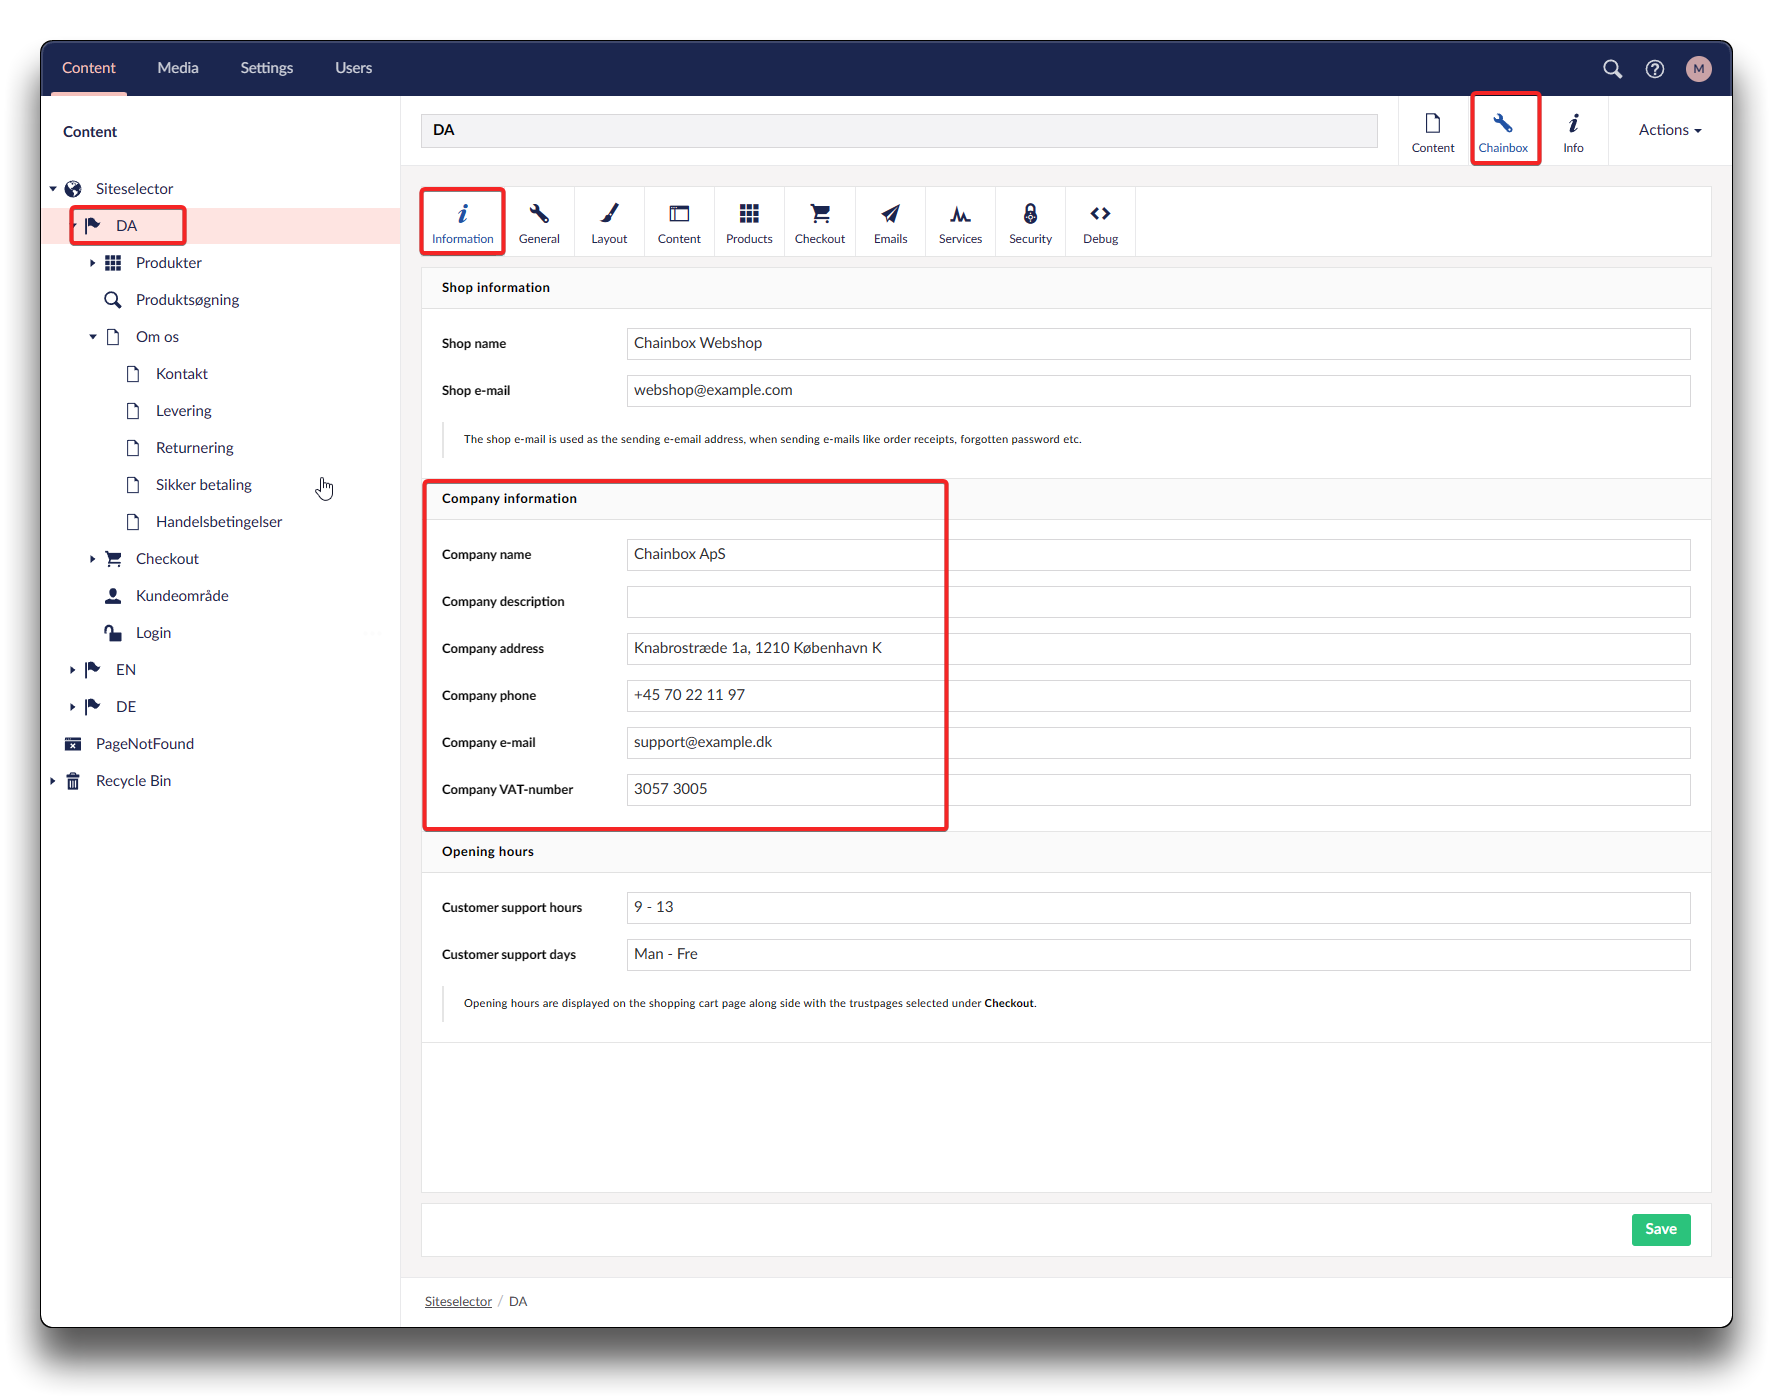
Task: Click the Login unlock icon in tree
Action: 113,633
